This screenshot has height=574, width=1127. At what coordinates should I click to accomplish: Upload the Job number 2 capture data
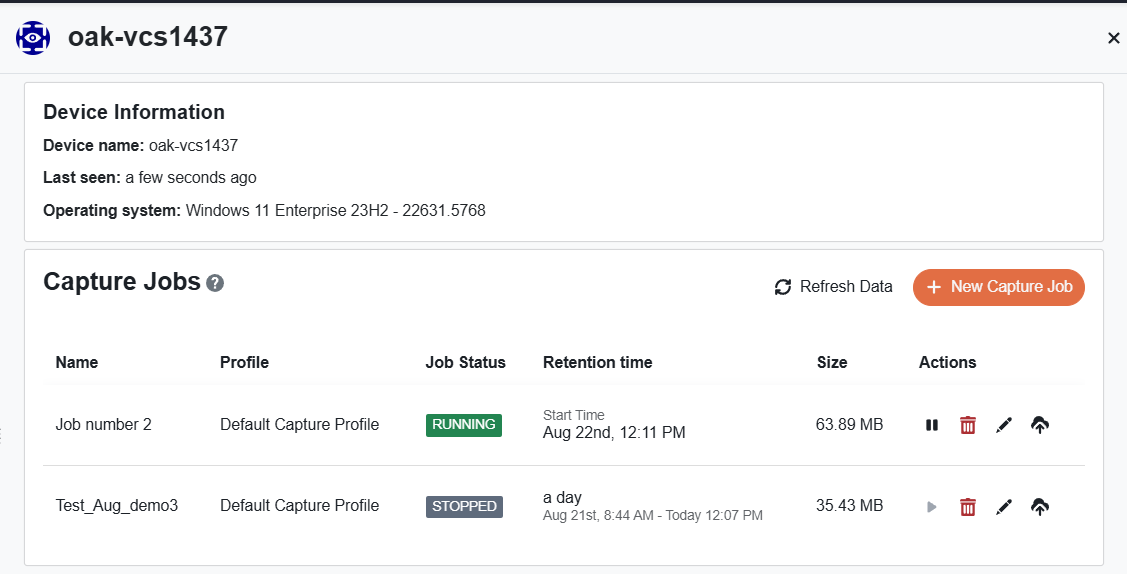(x=1040, y=425)
